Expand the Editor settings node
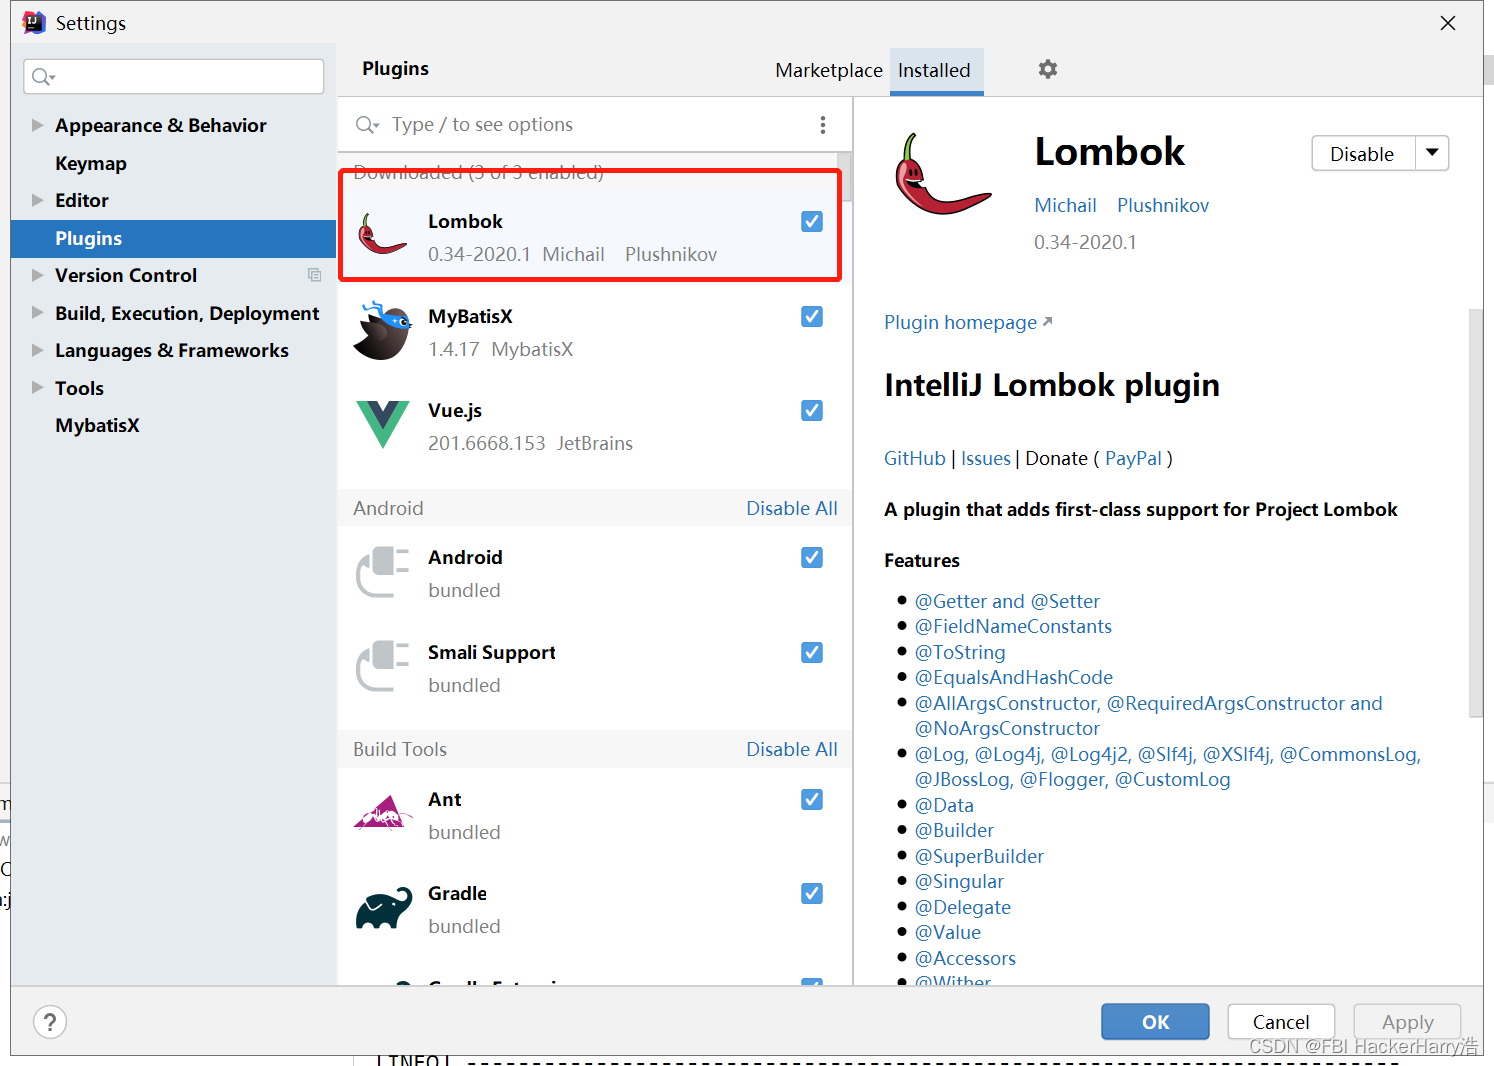Image resolution: width=1494 pixels, height=1066 pixels. [38, 200]
